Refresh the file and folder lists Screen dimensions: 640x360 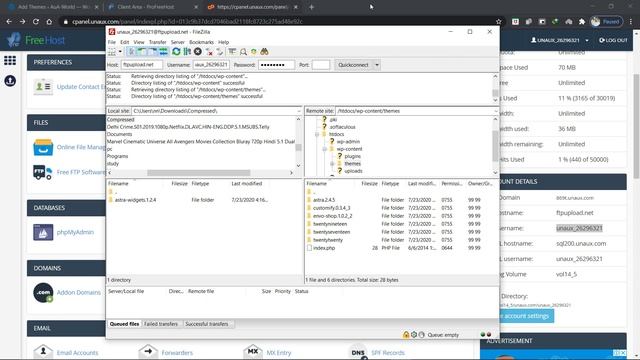pyautogui.click(x=176, y=52)
